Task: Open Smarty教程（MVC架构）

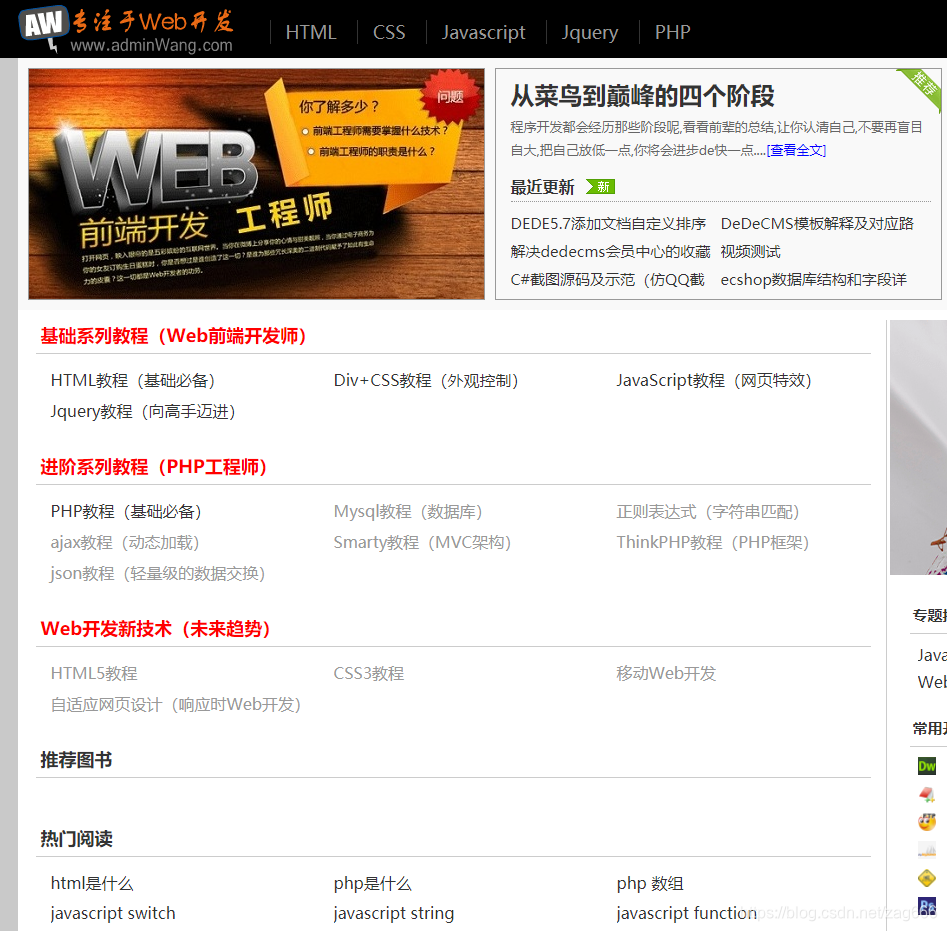Action: [x=423, y=542]
